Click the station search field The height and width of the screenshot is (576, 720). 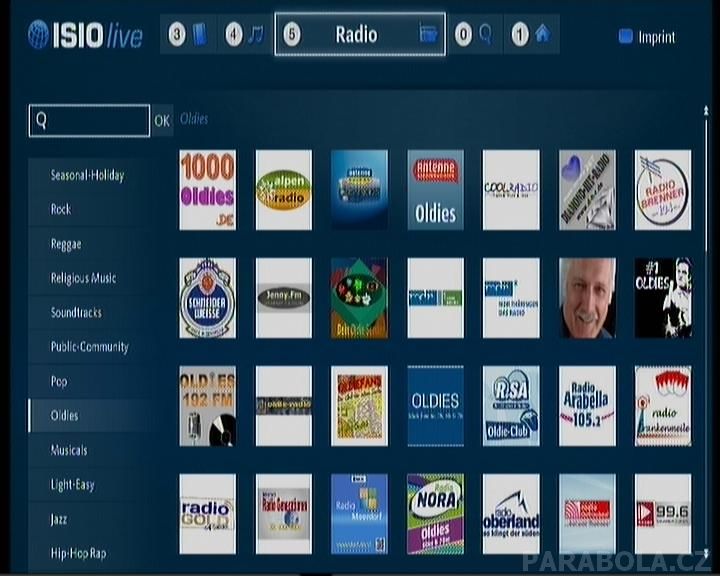click(x=89, y=120)
